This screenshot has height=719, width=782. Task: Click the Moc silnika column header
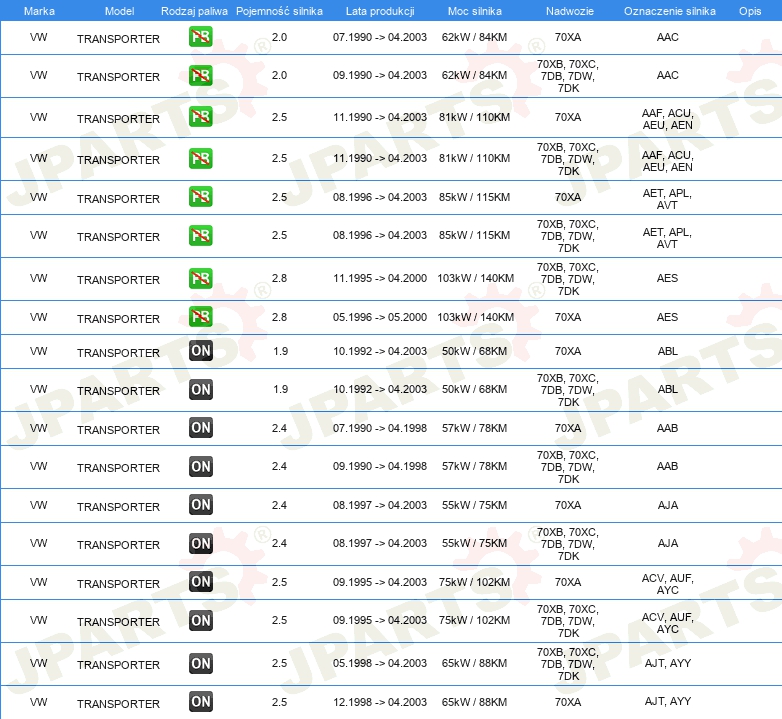pyautogui.click(x=474, y=11)
